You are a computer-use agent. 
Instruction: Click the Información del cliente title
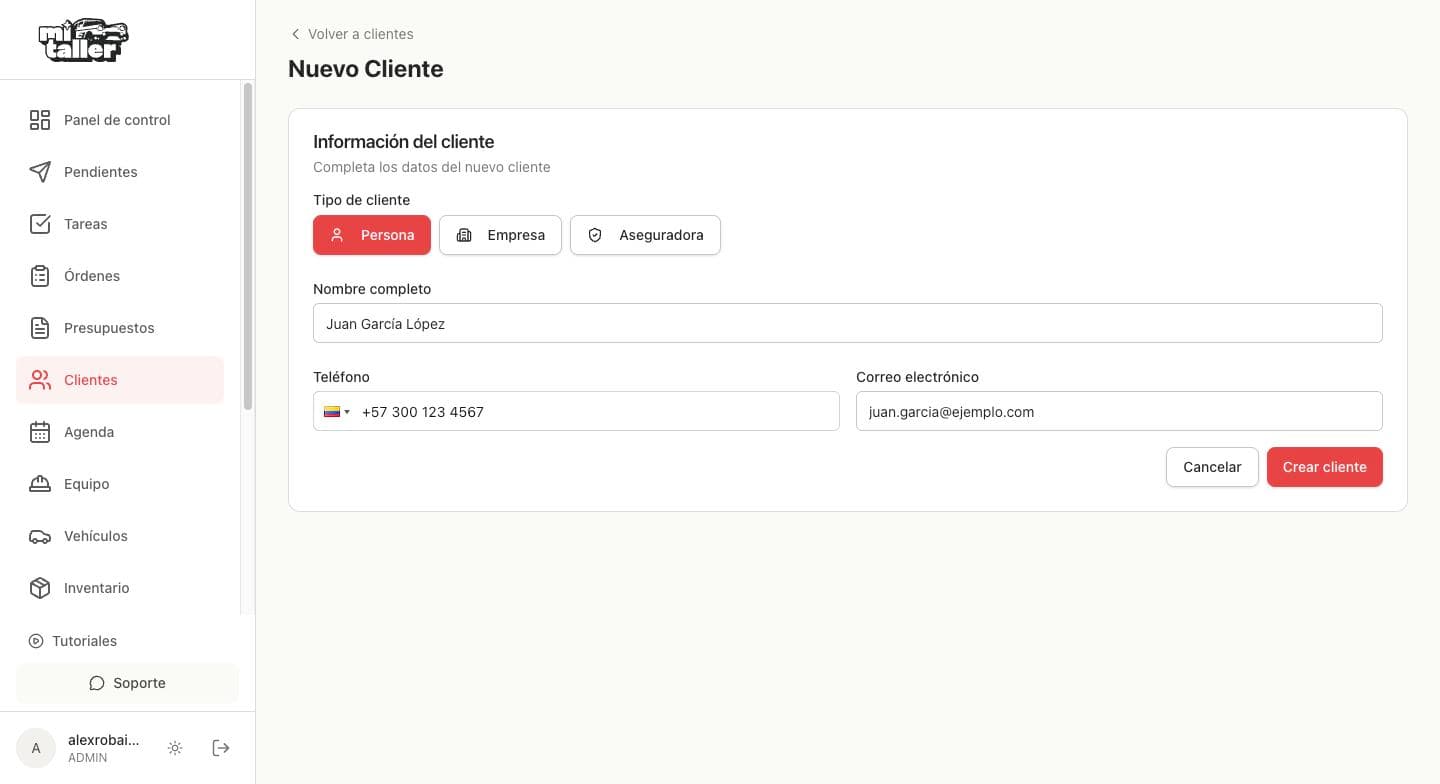(404, 142)
